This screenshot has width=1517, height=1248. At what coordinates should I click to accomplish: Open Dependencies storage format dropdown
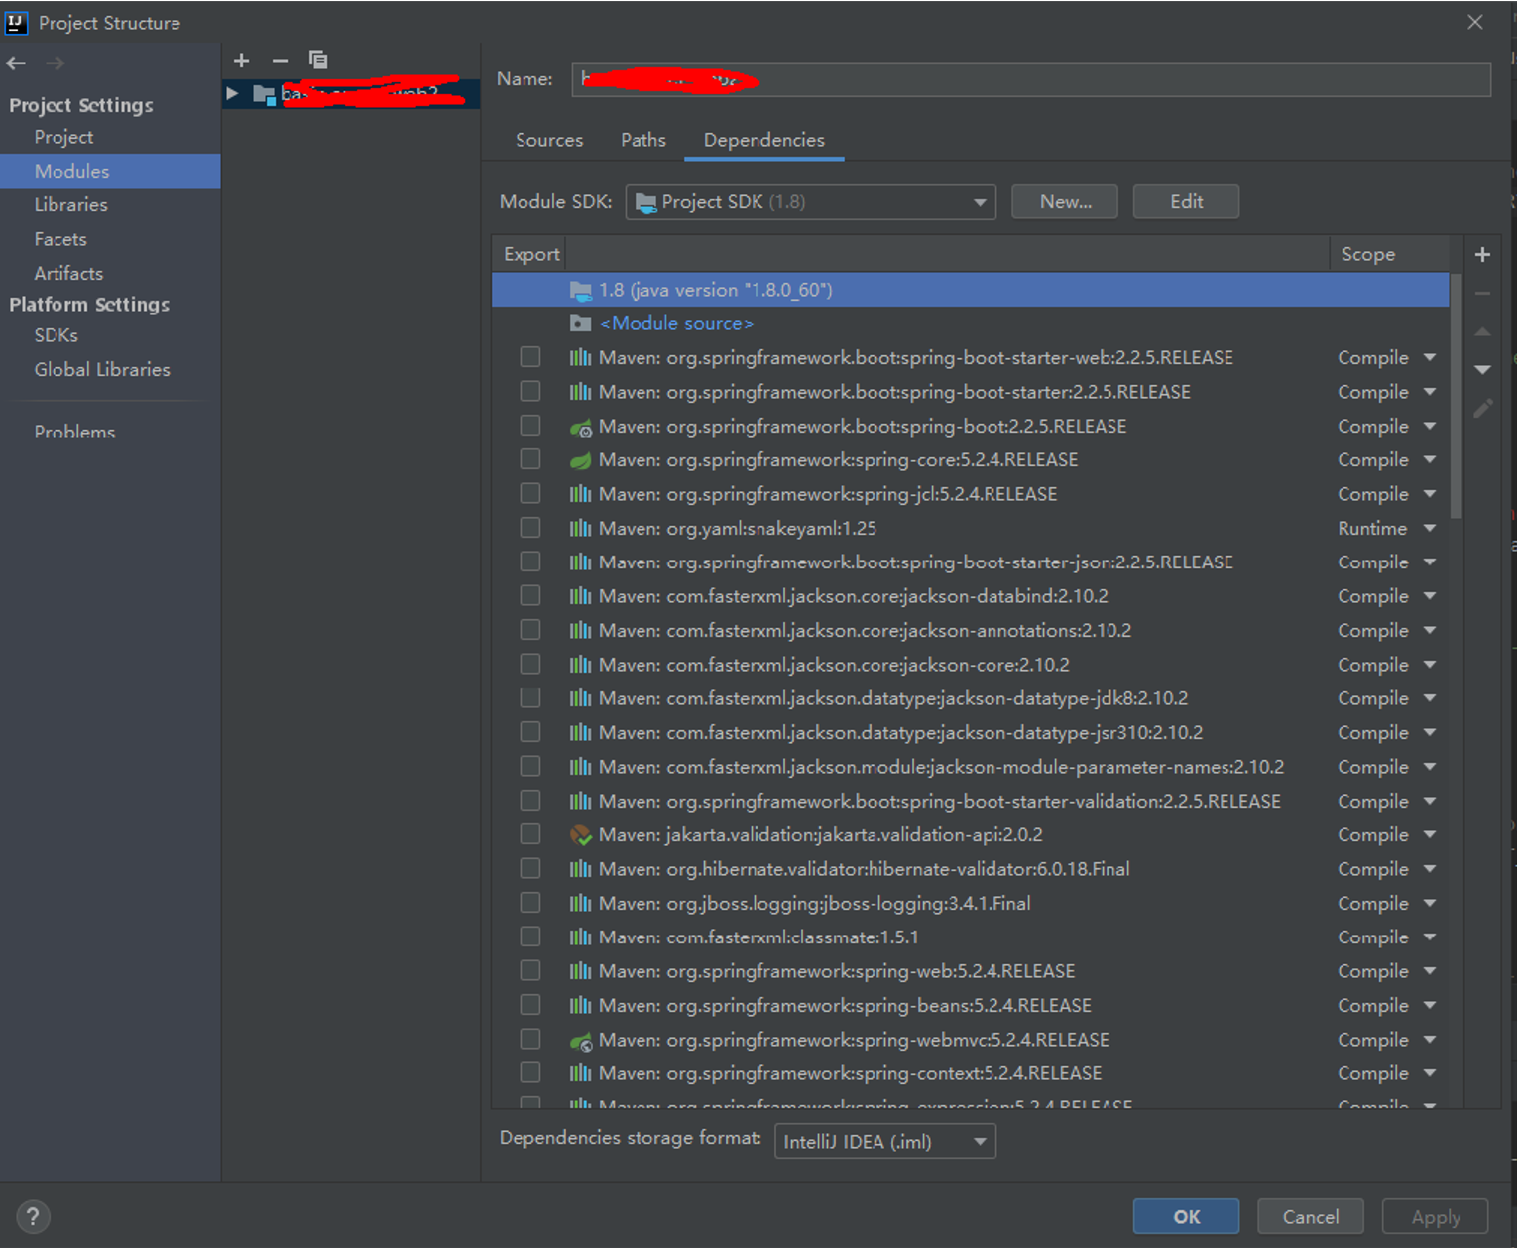pyautogui.click(x=884, y=1141)
